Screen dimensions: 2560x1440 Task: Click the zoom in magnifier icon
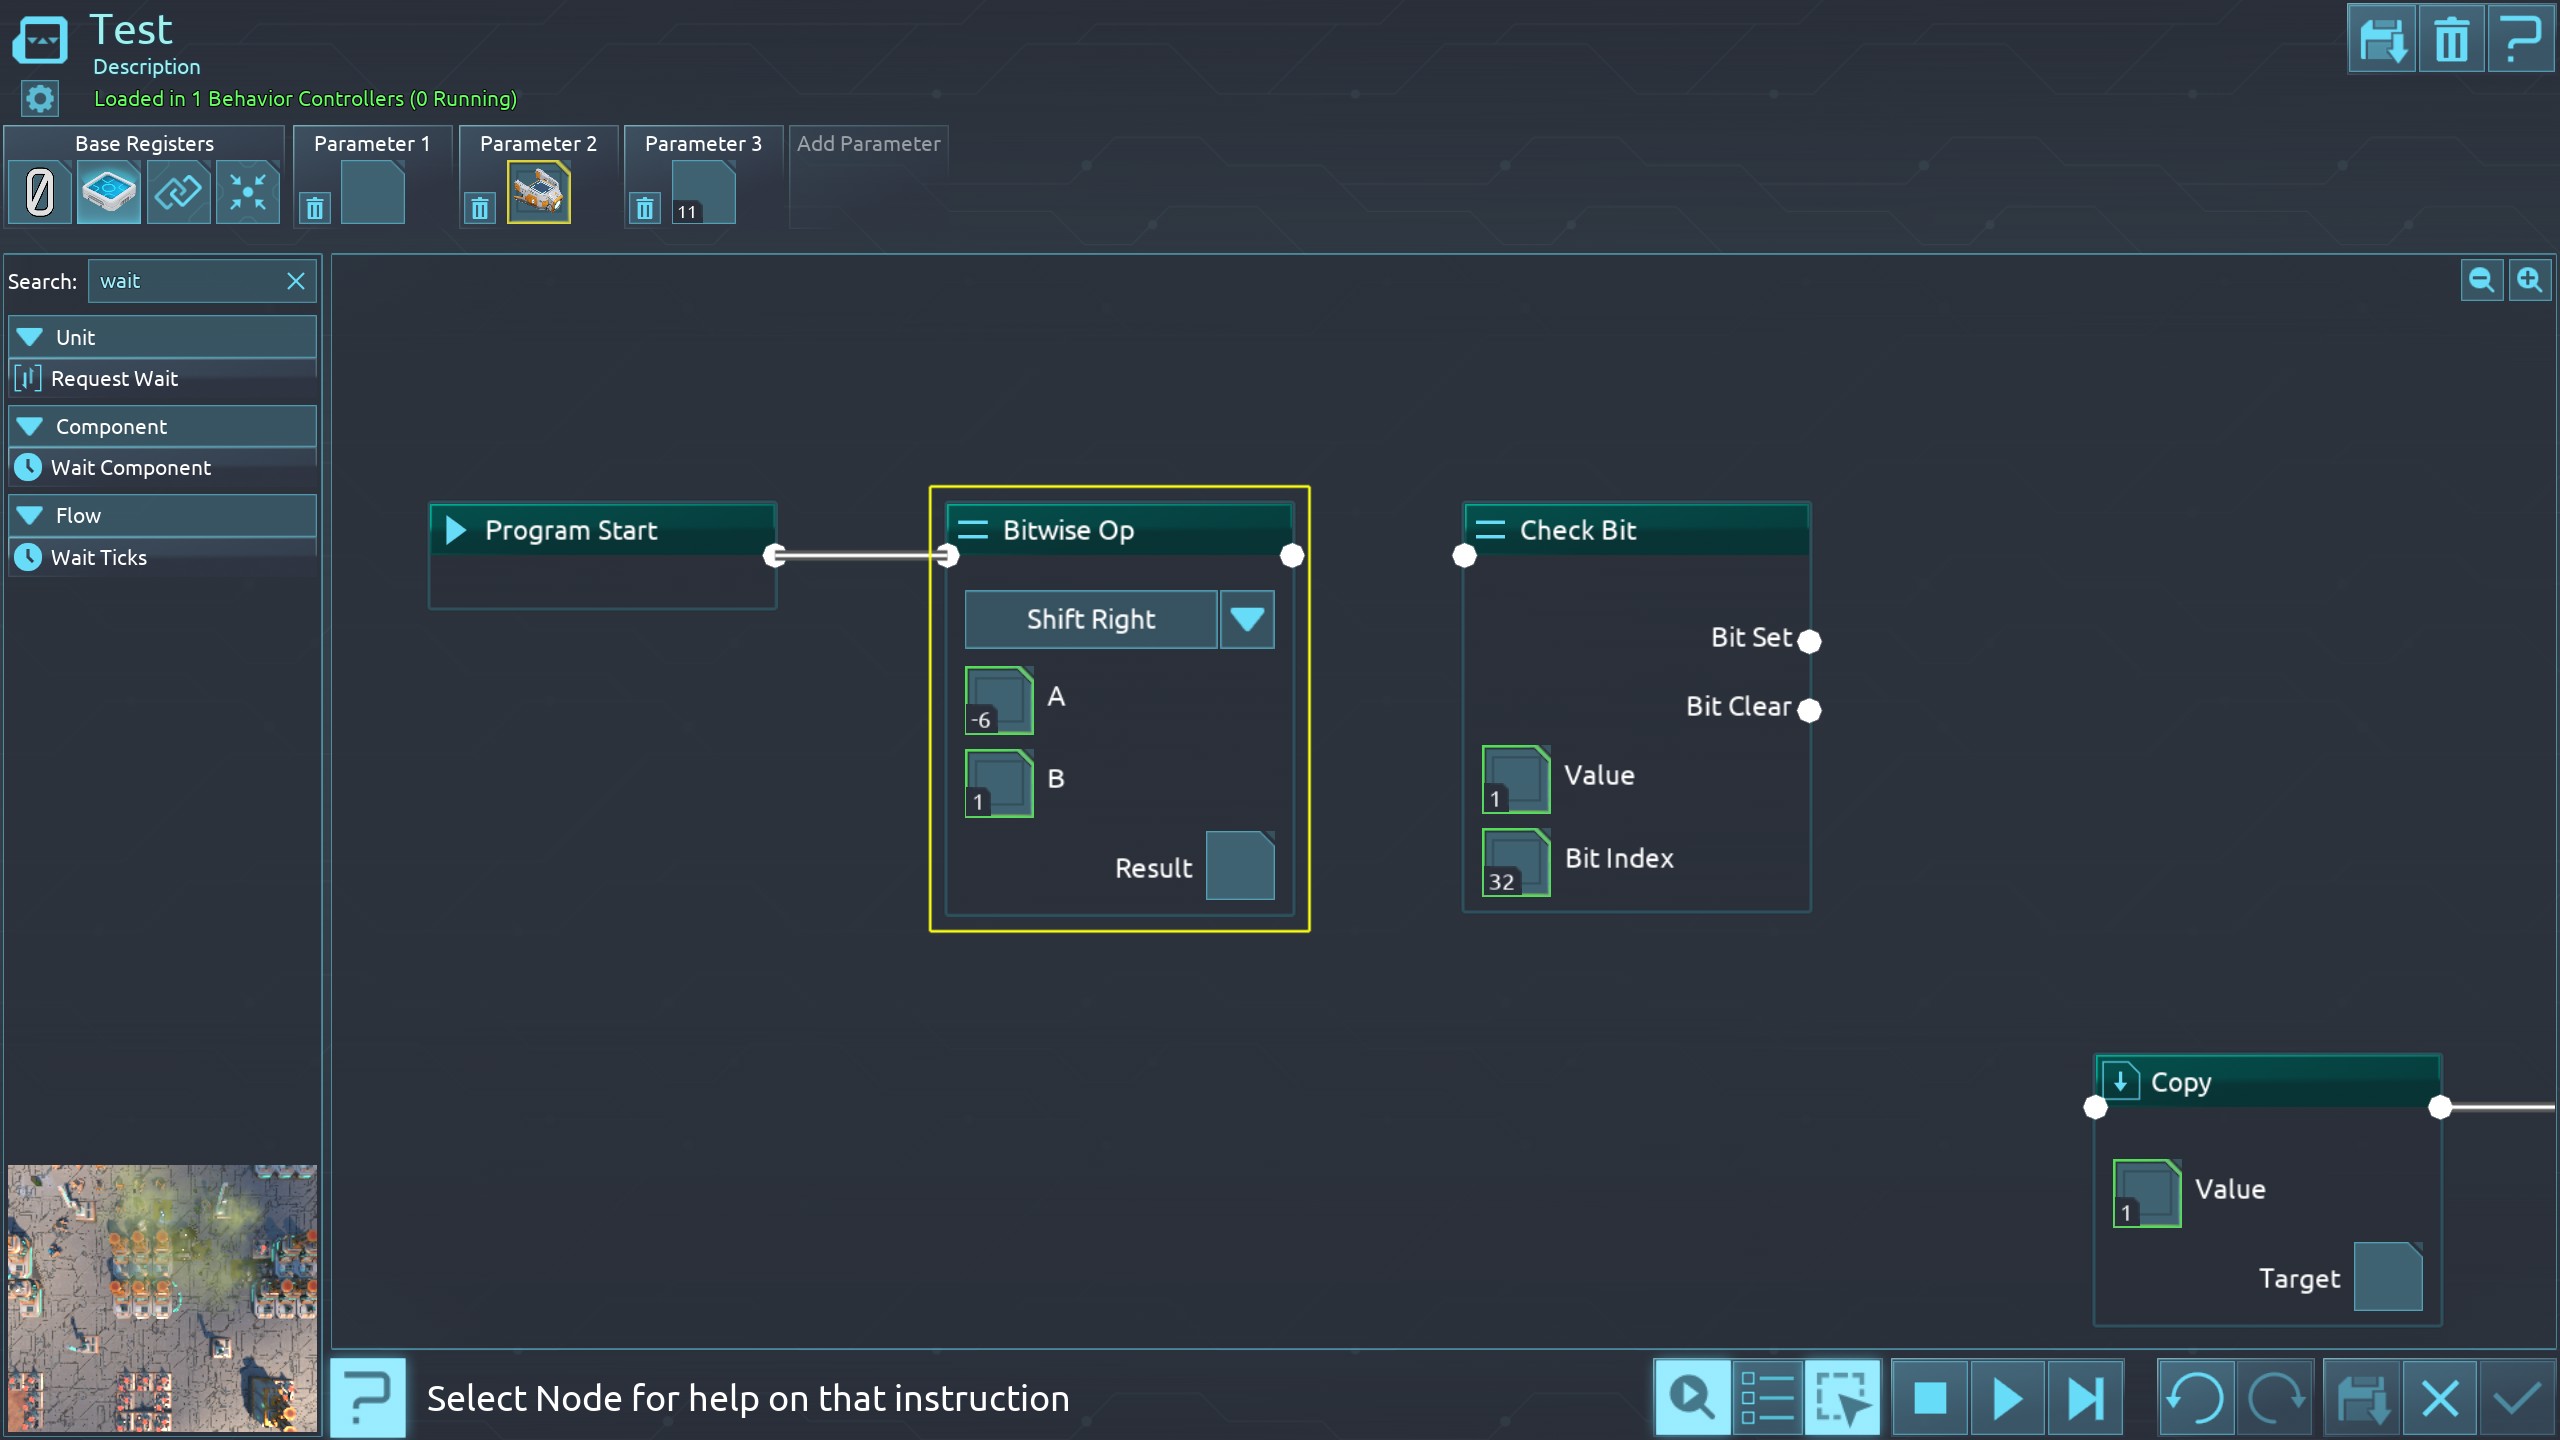[2530, 281]
